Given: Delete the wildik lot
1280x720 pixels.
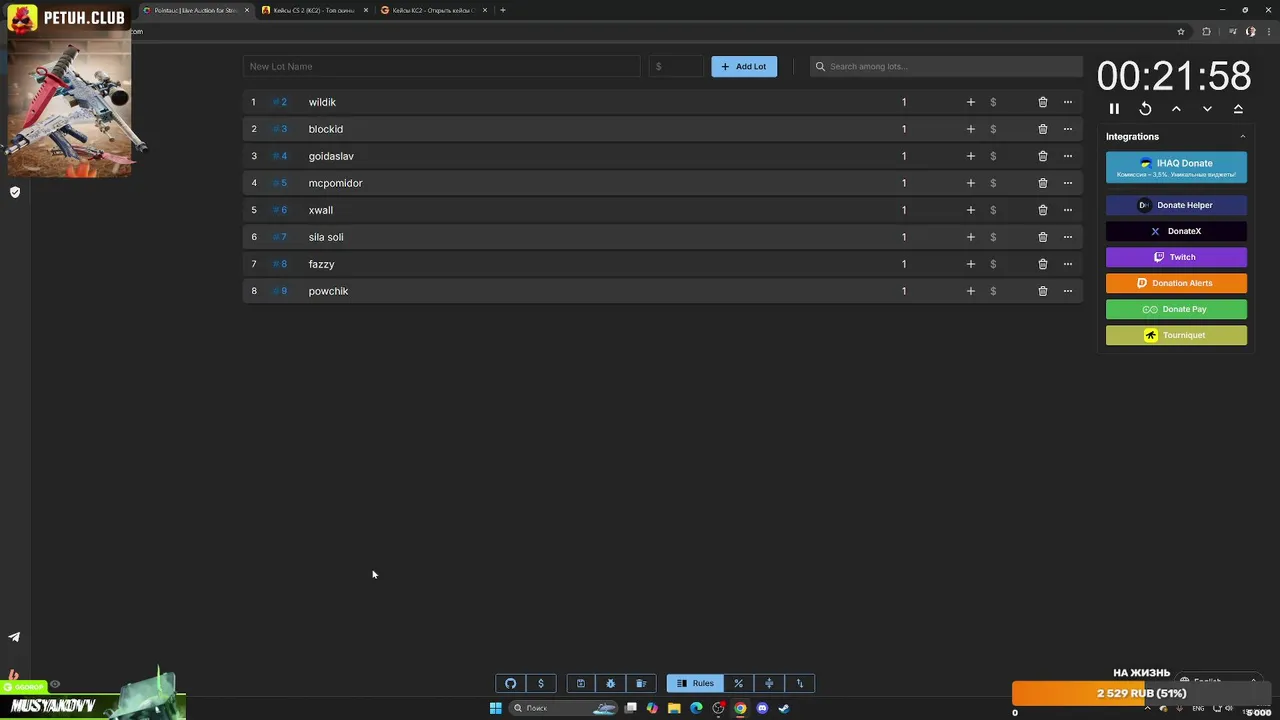Looking at the screenshot, I should click(x=1042, y=102).
